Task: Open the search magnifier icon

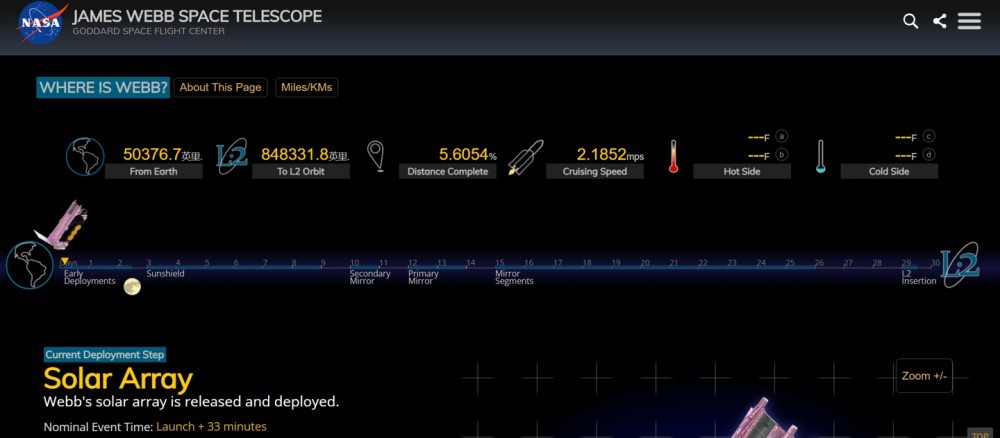Action: coord(911,21)
